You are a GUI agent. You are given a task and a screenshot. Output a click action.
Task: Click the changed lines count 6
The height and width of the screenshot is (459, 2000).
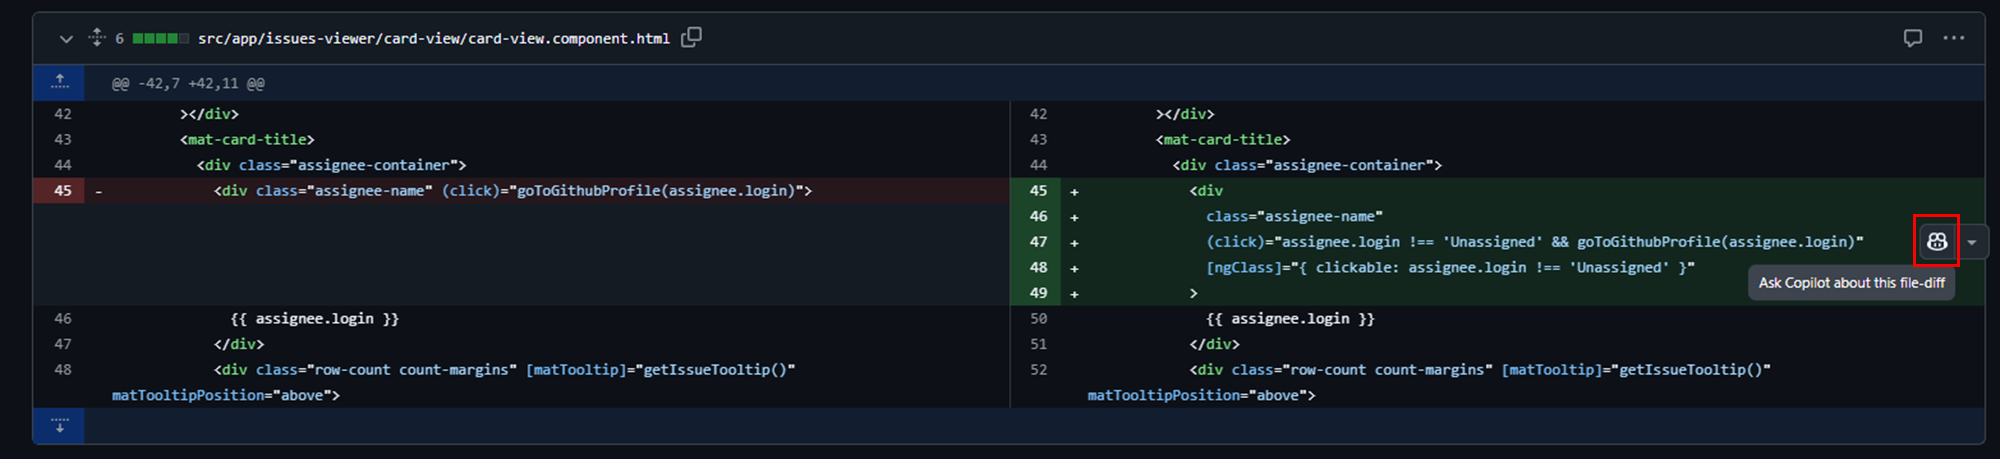(x=119, y=39)
